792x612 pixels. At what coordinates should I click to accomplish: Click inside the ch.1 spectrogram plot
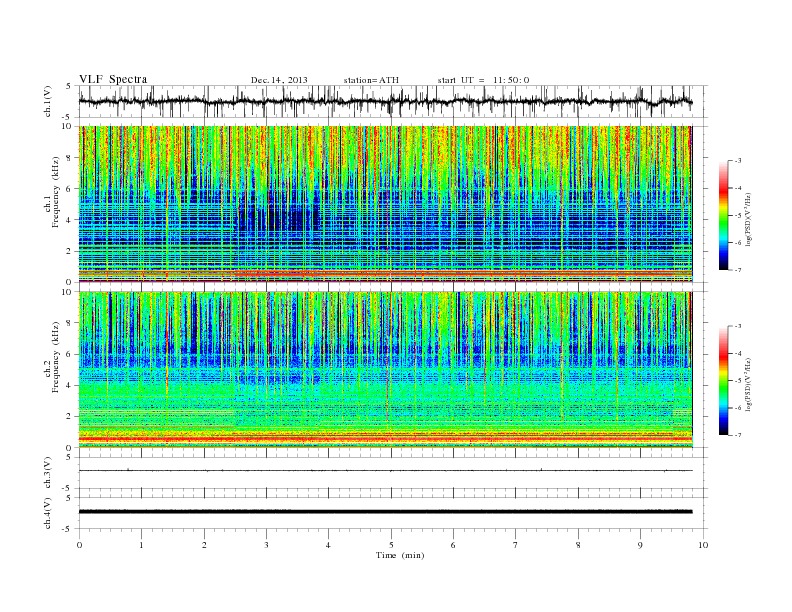coord(386,204)
